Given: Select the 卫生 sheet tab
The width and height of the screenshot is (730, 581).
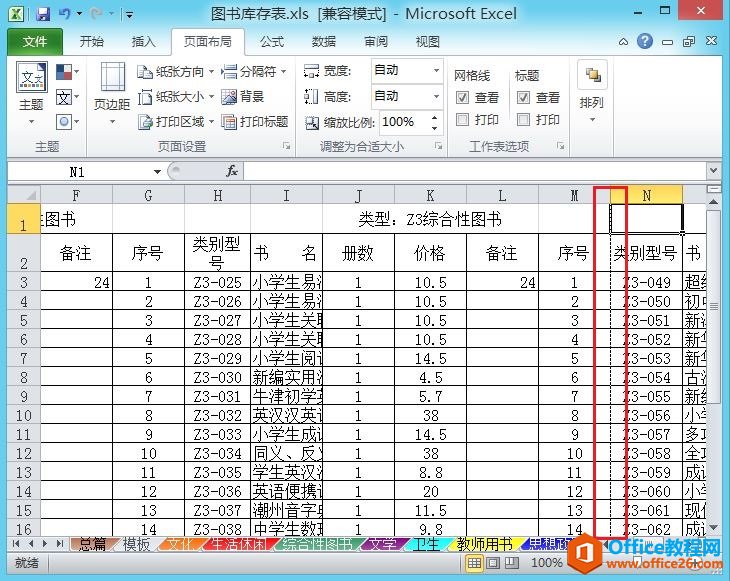Looking at the screenshot, I should [x=426, y=544].
